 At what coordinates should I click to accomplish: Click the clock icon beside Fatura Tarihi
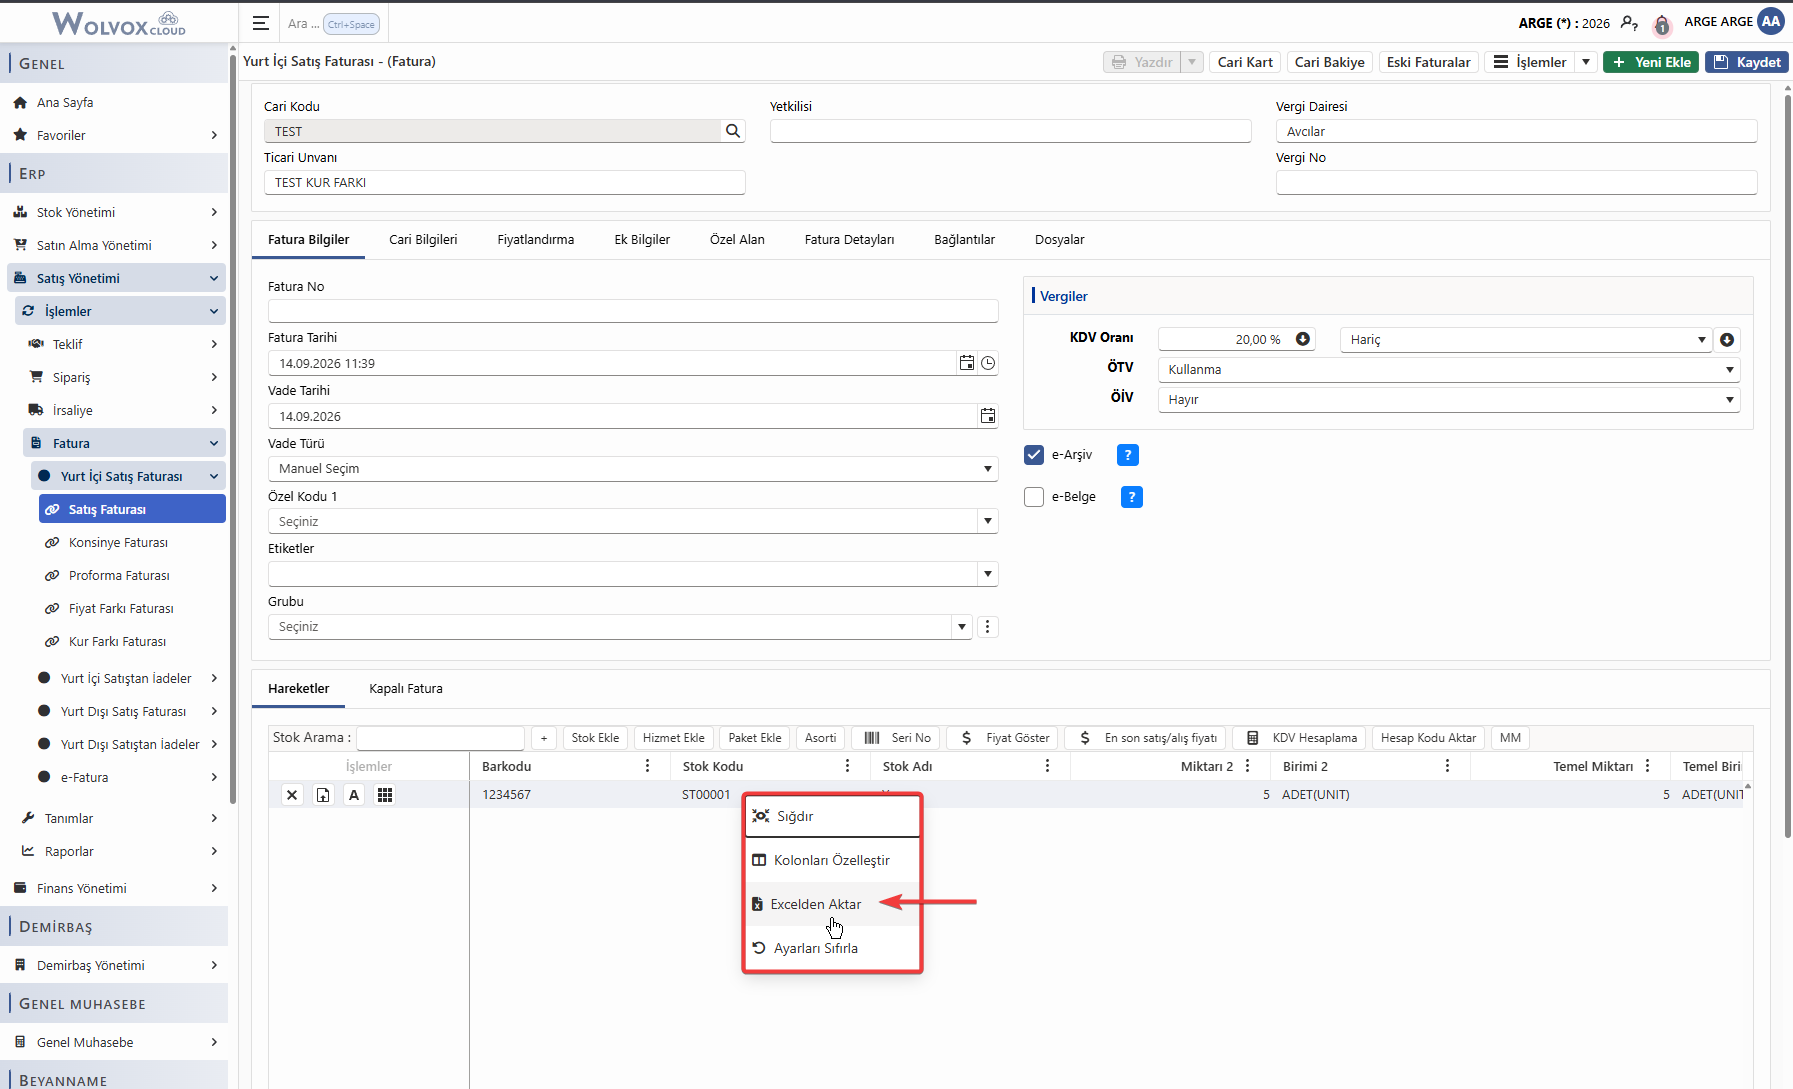click(x=988, y=363)
